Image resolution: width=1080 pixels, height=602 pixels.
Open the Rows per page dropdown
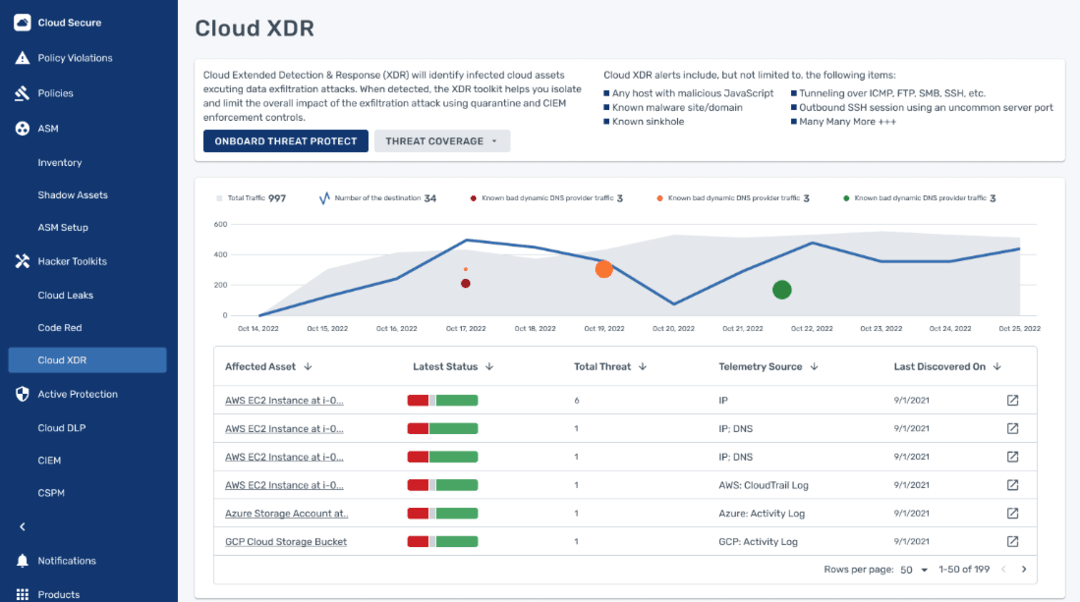[x=914, y=570]
